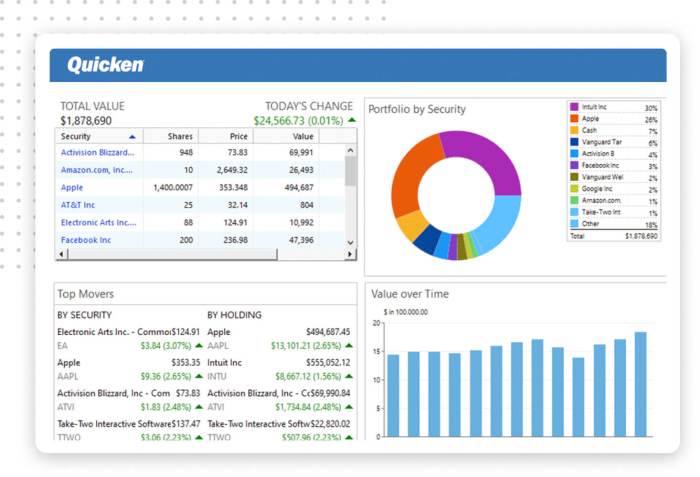Open the Electronic Arts Inc security link

(98, 222)
